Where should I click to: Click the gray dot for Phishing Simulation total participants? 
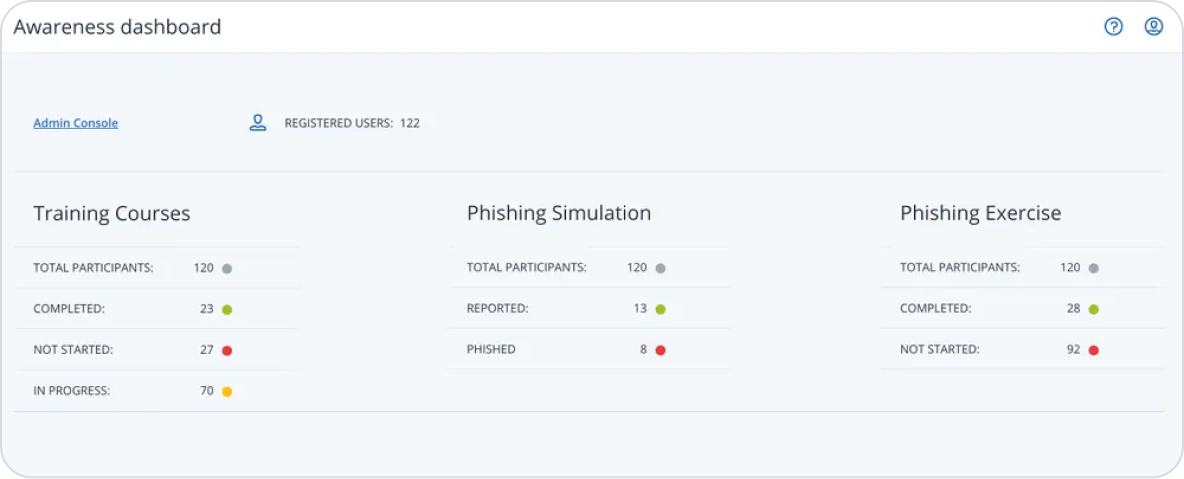click(x=660, y=268)
